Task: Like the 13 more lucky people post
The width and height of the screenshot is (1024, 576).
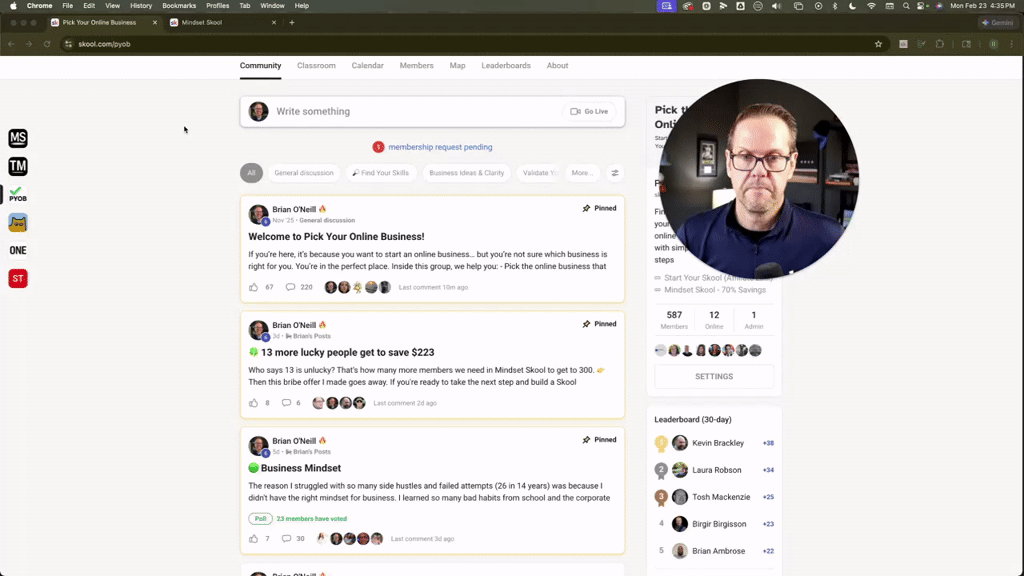Action: 253,403
